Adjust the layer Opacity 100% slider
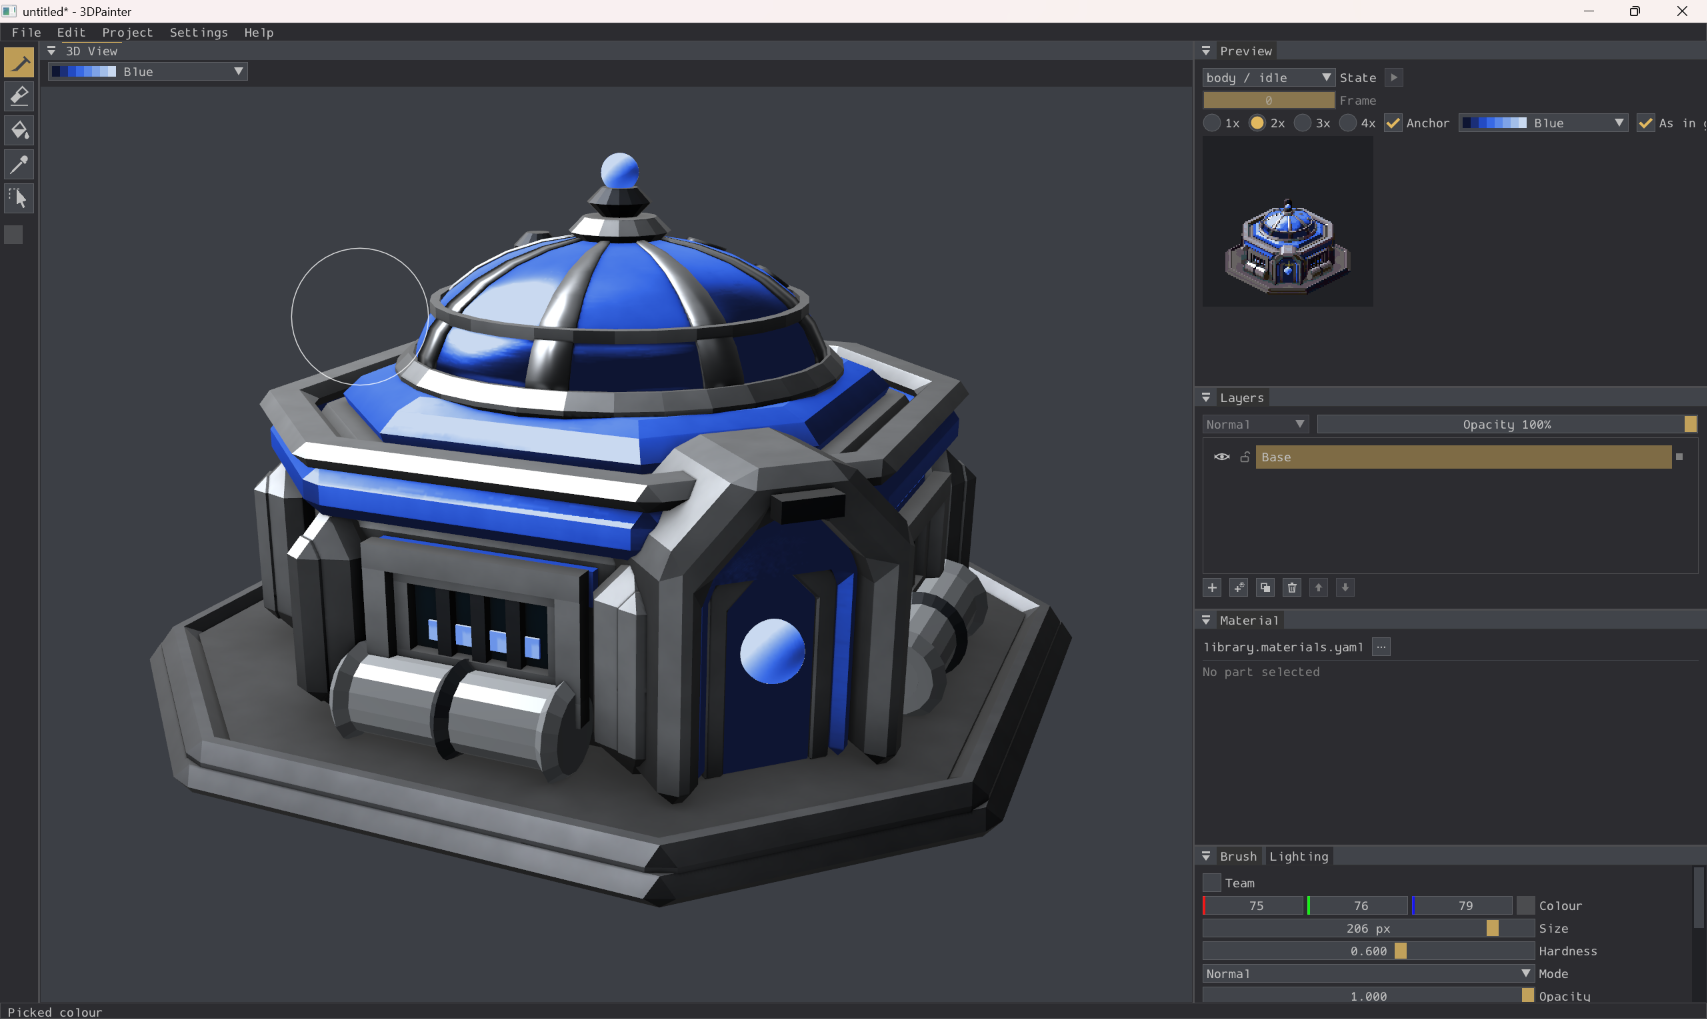The width and height of the screenshot is (1707, 1019). pos(1507,425)
